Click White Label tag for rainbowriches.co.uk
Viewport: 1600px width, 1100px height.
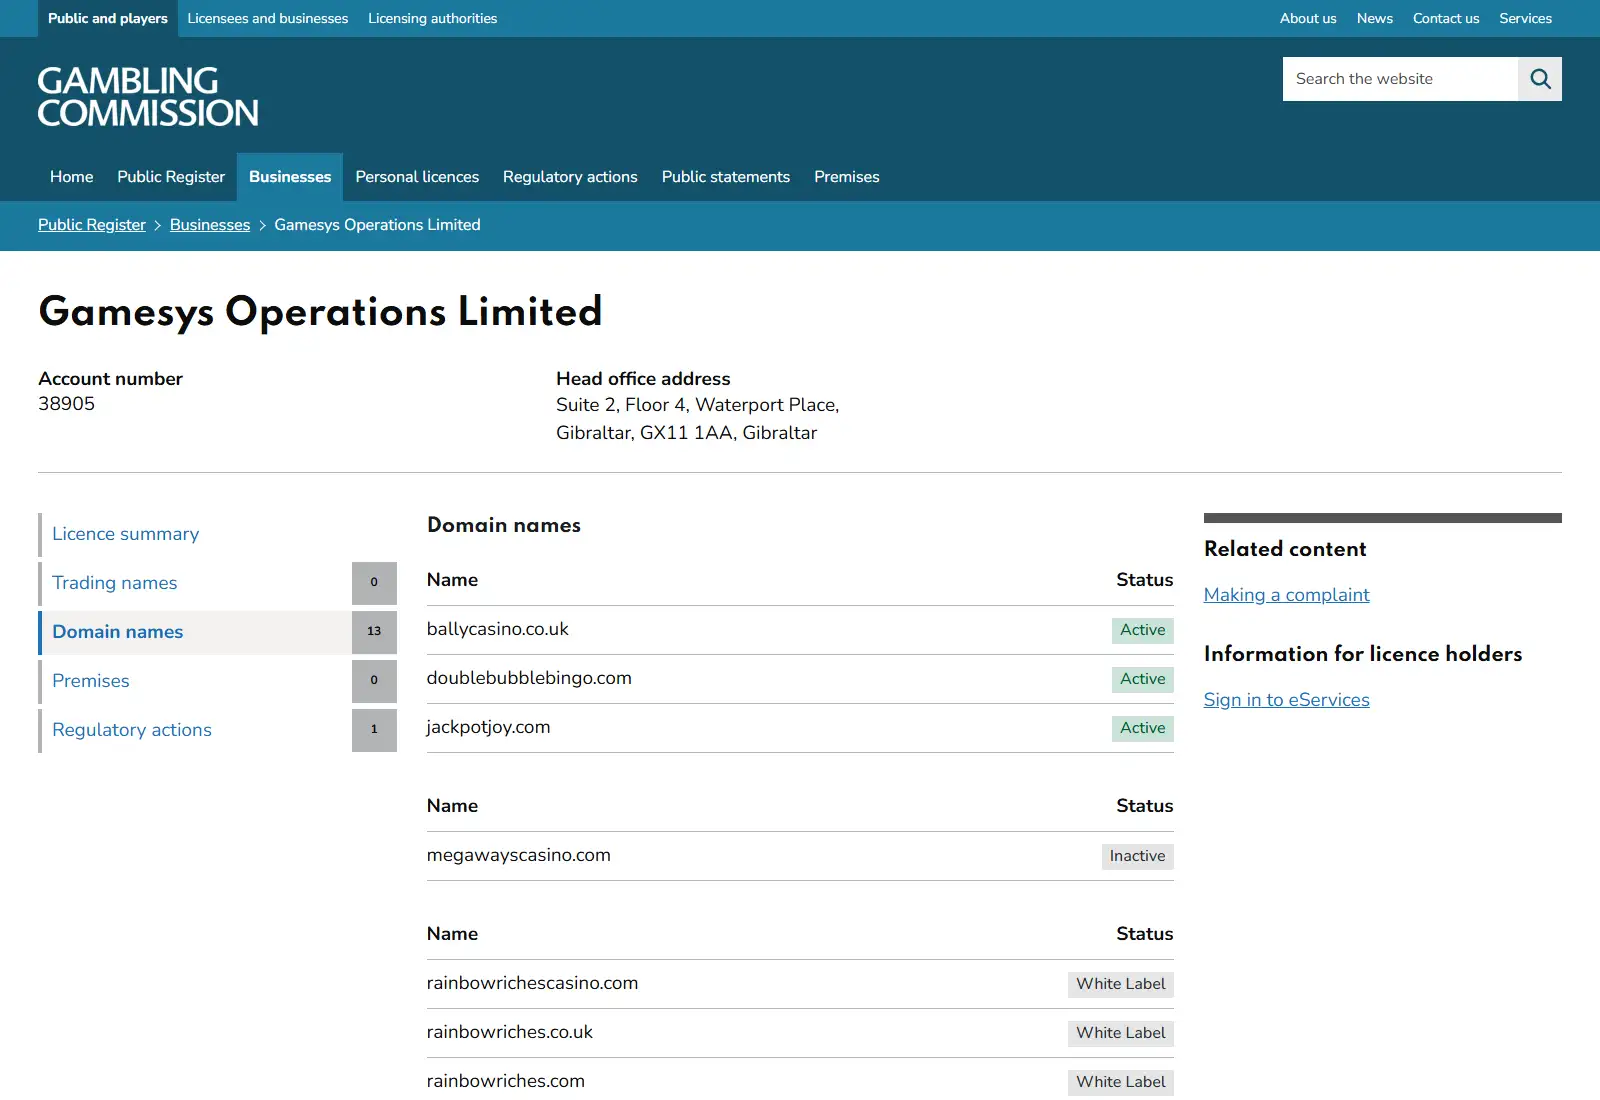(x=1120, y=1033)
